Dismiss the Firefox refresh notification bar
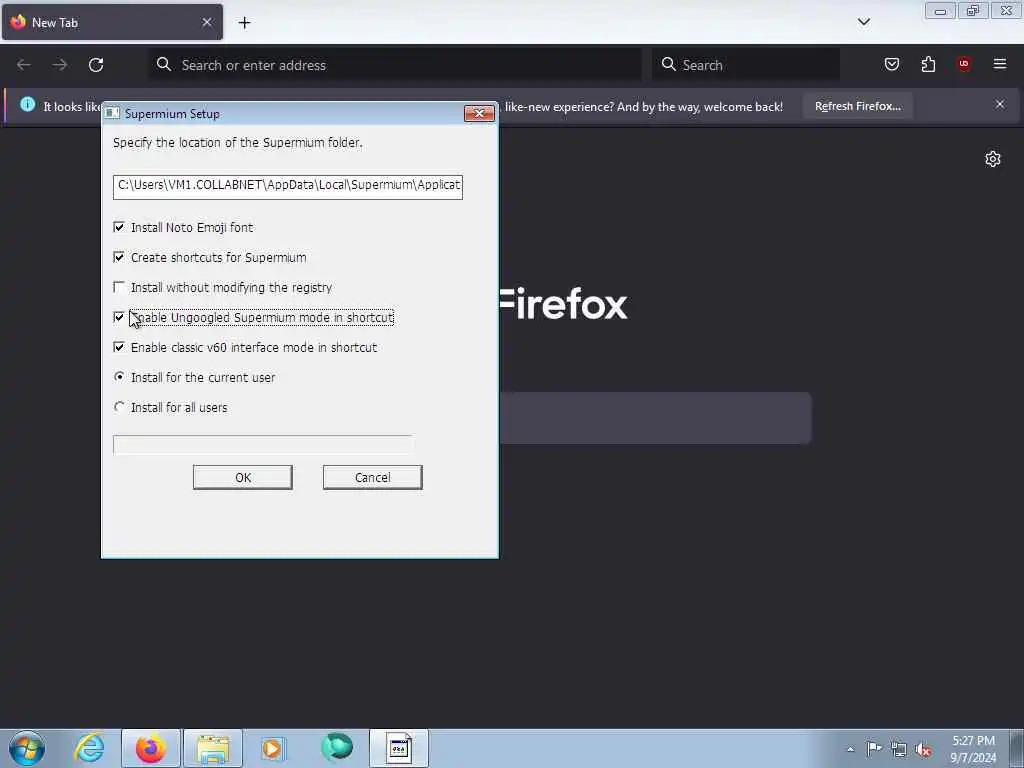This screenshot has width=1024, height=768. (1000, 104)
